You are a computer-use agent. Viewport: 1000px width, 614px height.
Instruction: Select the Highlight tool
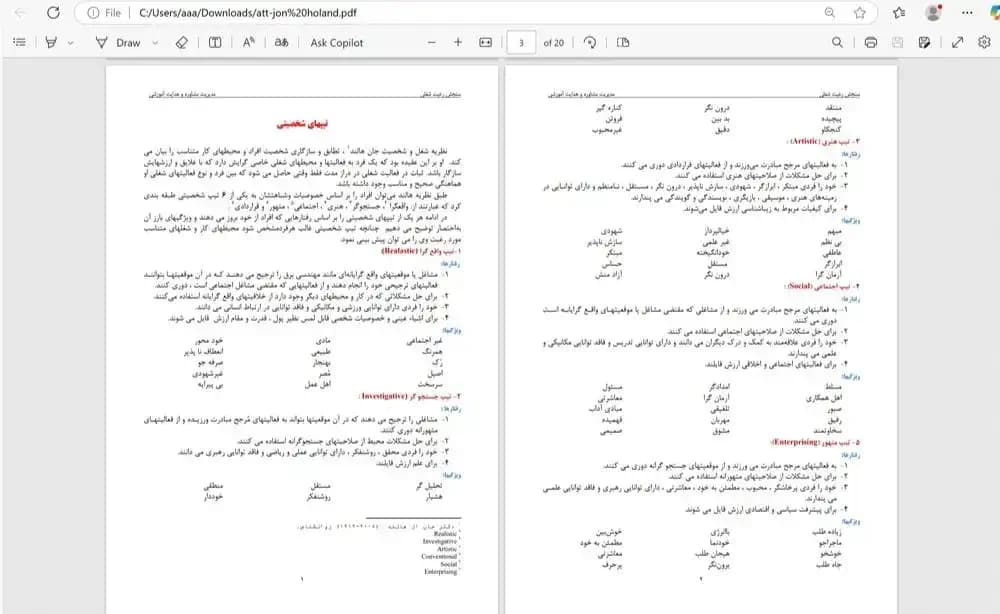(x=51, y=43)
